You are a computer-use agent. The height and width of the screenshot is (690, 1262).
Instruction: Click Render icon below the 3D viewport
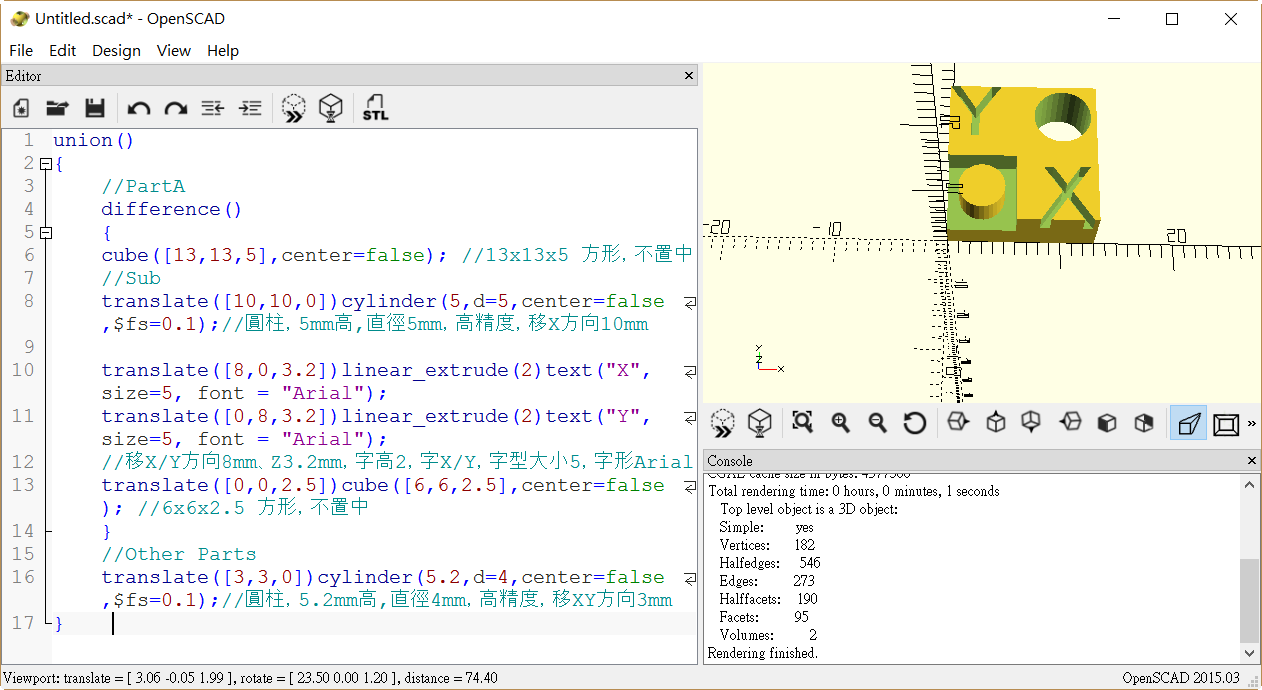760,423
